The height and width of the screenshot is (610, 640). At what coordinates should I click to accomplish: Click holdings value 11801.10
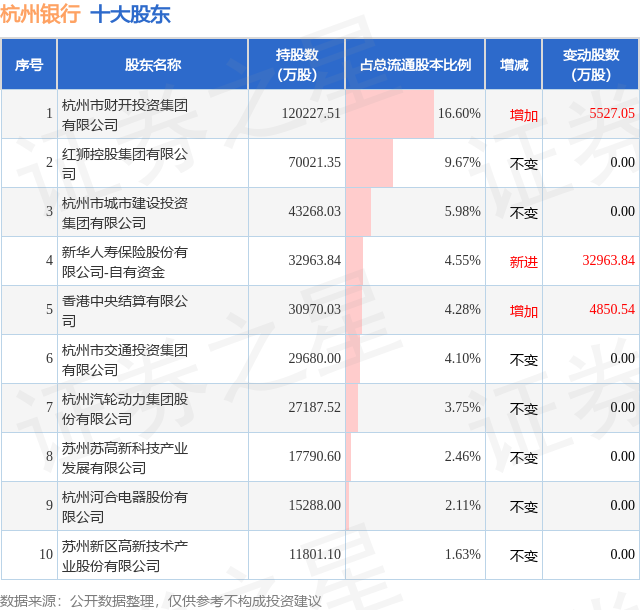314,554
